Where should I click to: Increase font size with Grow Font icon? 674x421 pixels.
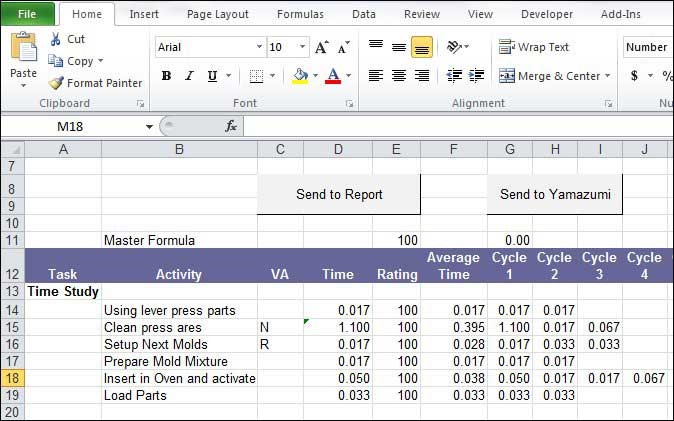(321, 48)
